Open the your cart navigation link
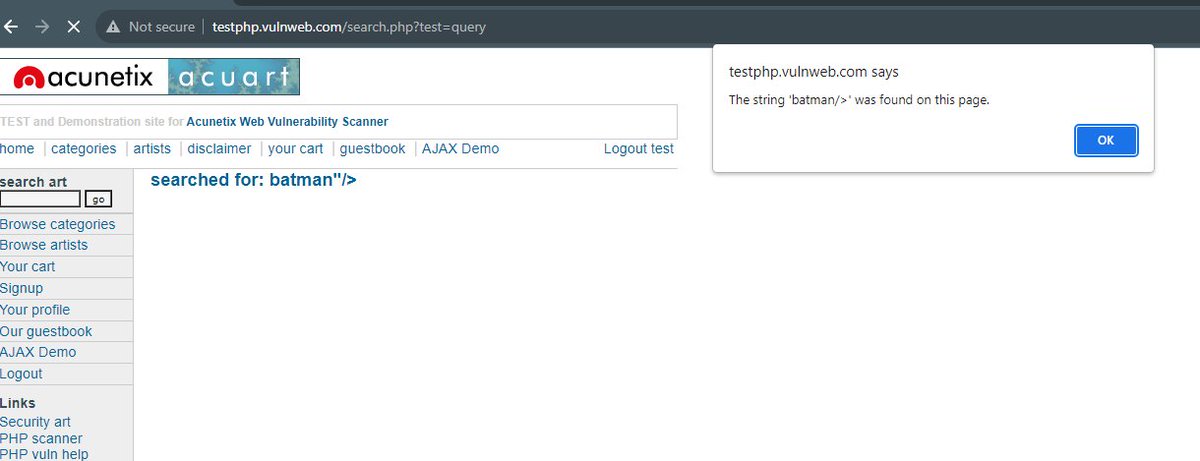Viewport: 1200px width, 461px height. coord(296,149)
